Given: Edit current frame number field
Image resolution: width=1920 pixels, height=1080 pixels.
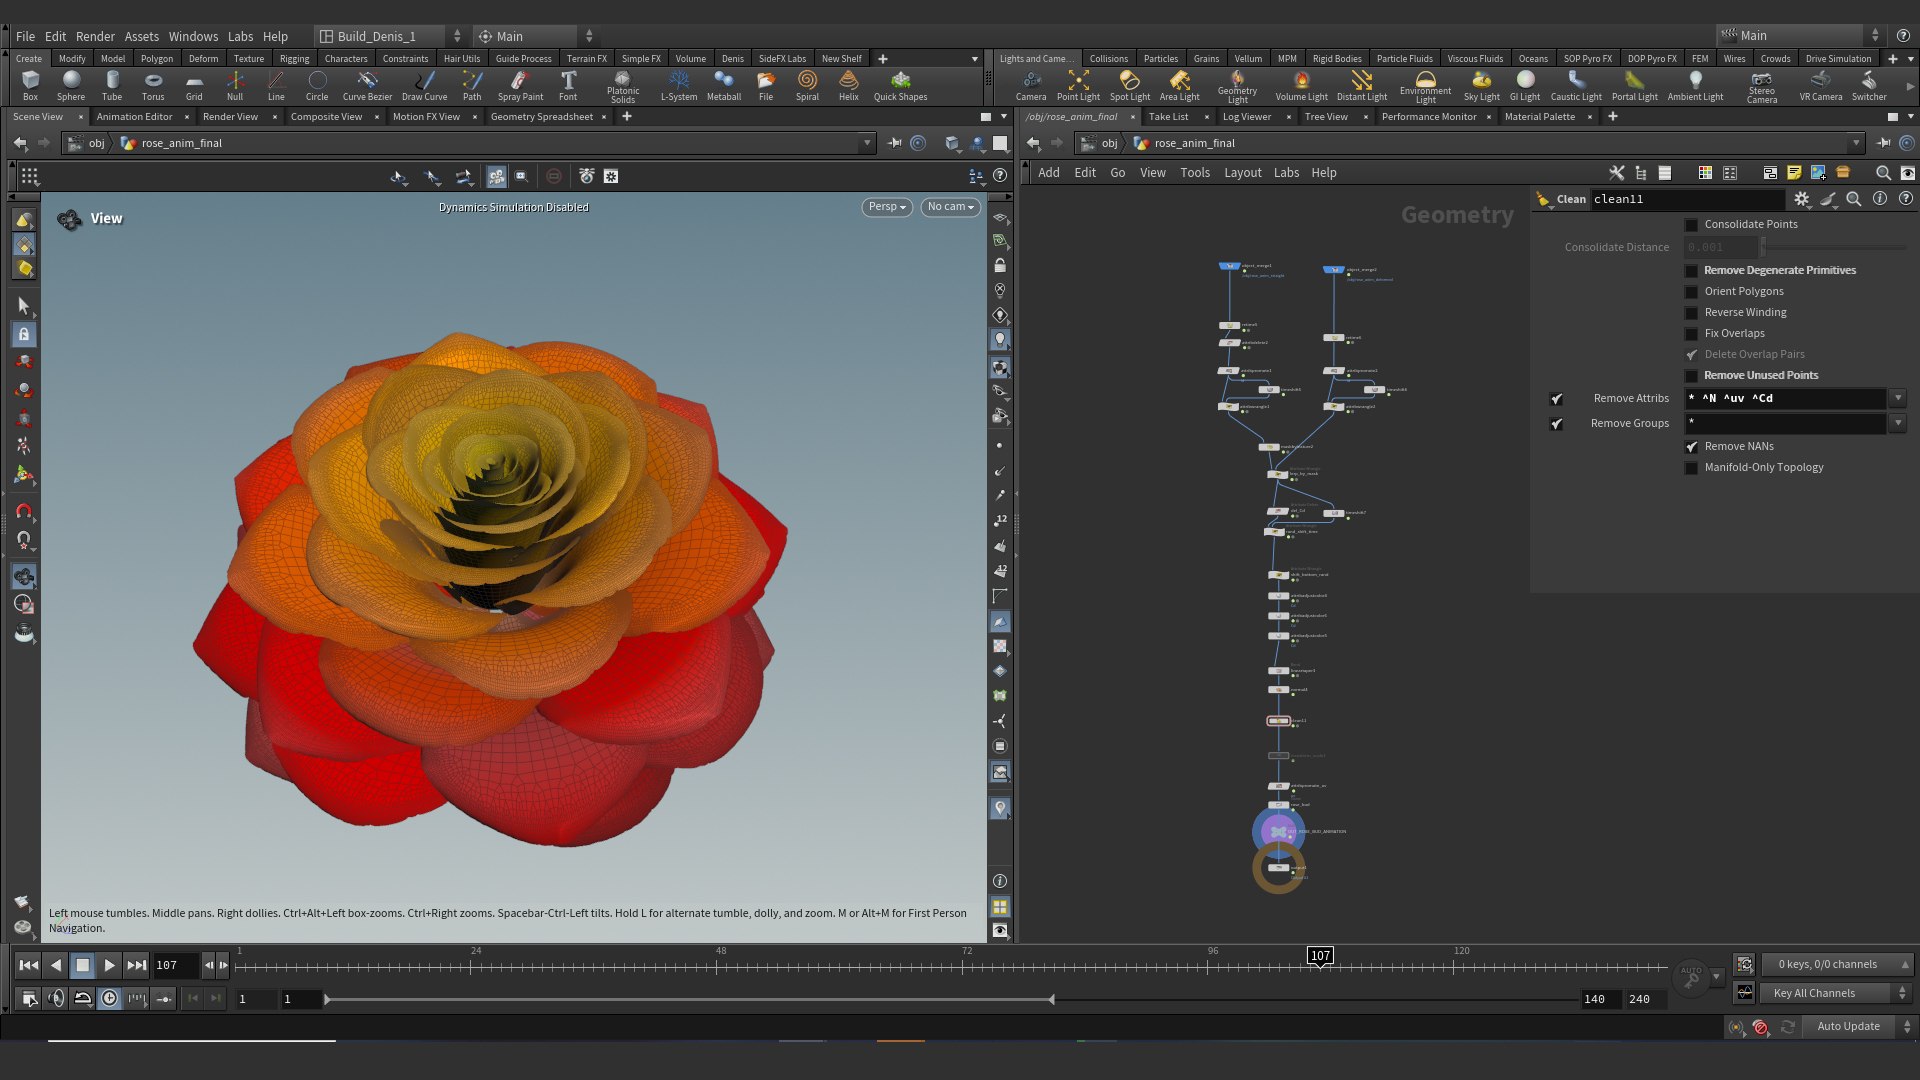Looking at the screenshot, I should [x=175, y=965].
